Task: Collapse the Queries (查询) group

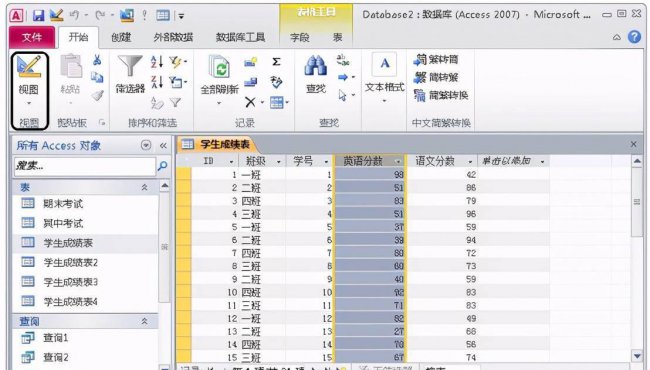Action: tap(144, 321)
